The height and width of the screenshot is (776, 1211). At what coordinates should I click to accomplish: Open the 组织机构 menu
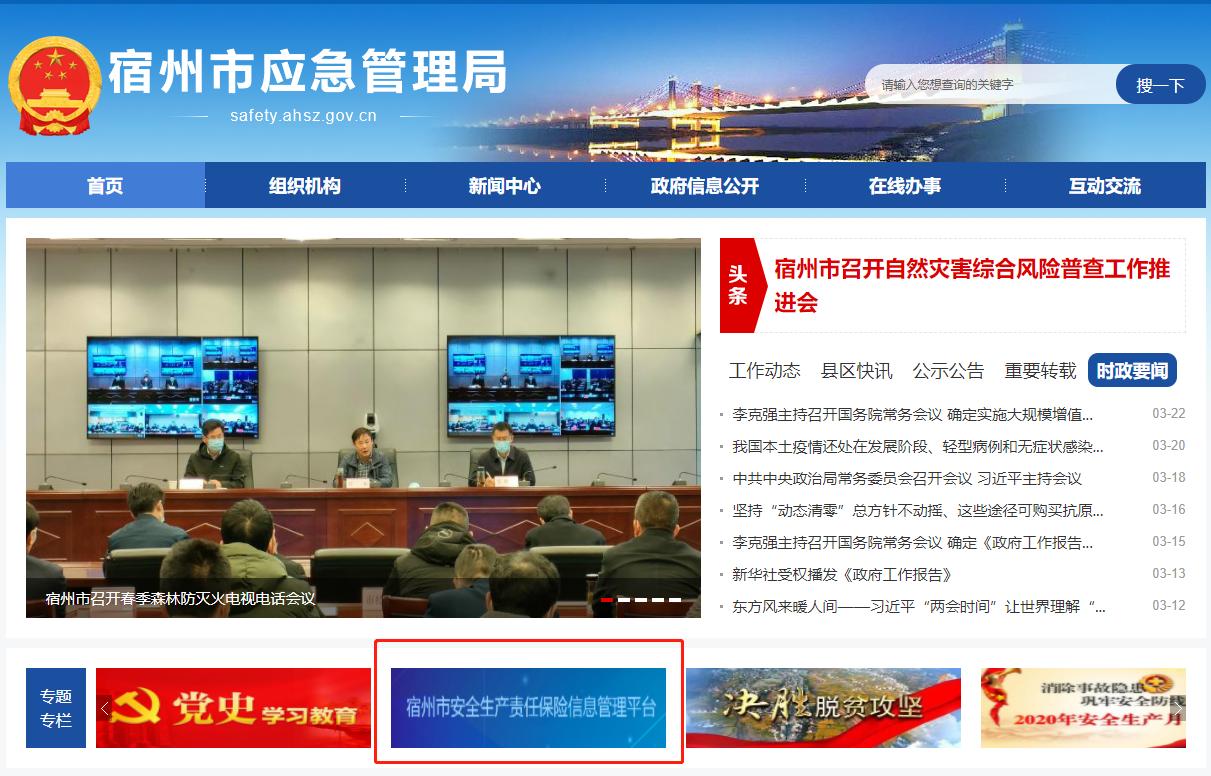pos(304,185)
